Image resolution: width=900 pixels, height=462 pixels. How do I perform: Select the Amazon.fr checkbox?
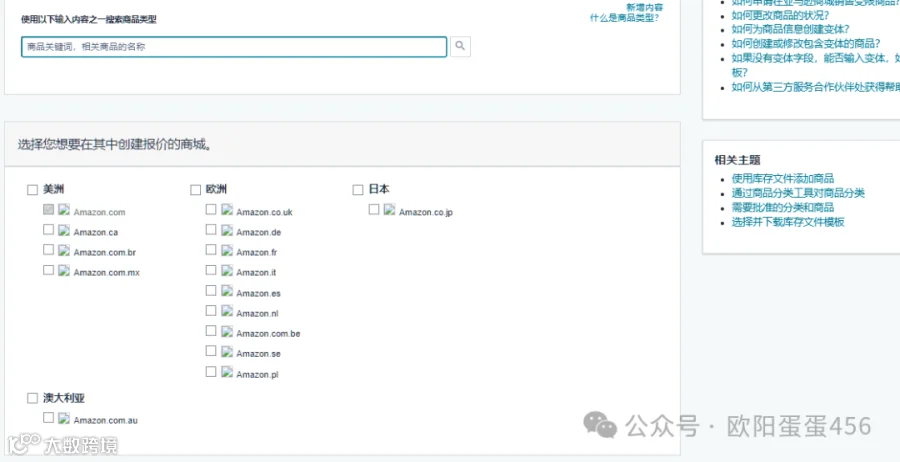point(211,250)
